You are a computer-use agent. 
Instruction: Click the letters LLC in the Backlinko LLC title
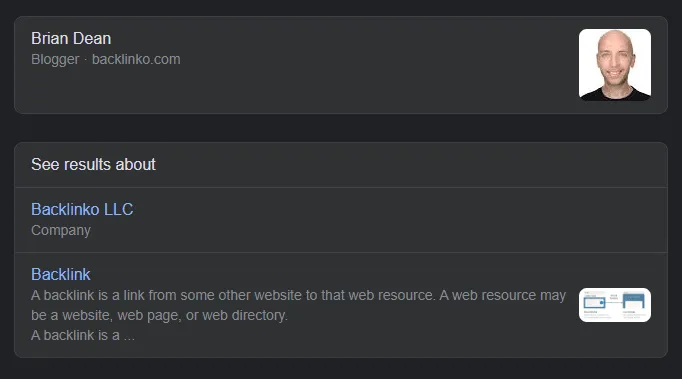coord(118,209)
